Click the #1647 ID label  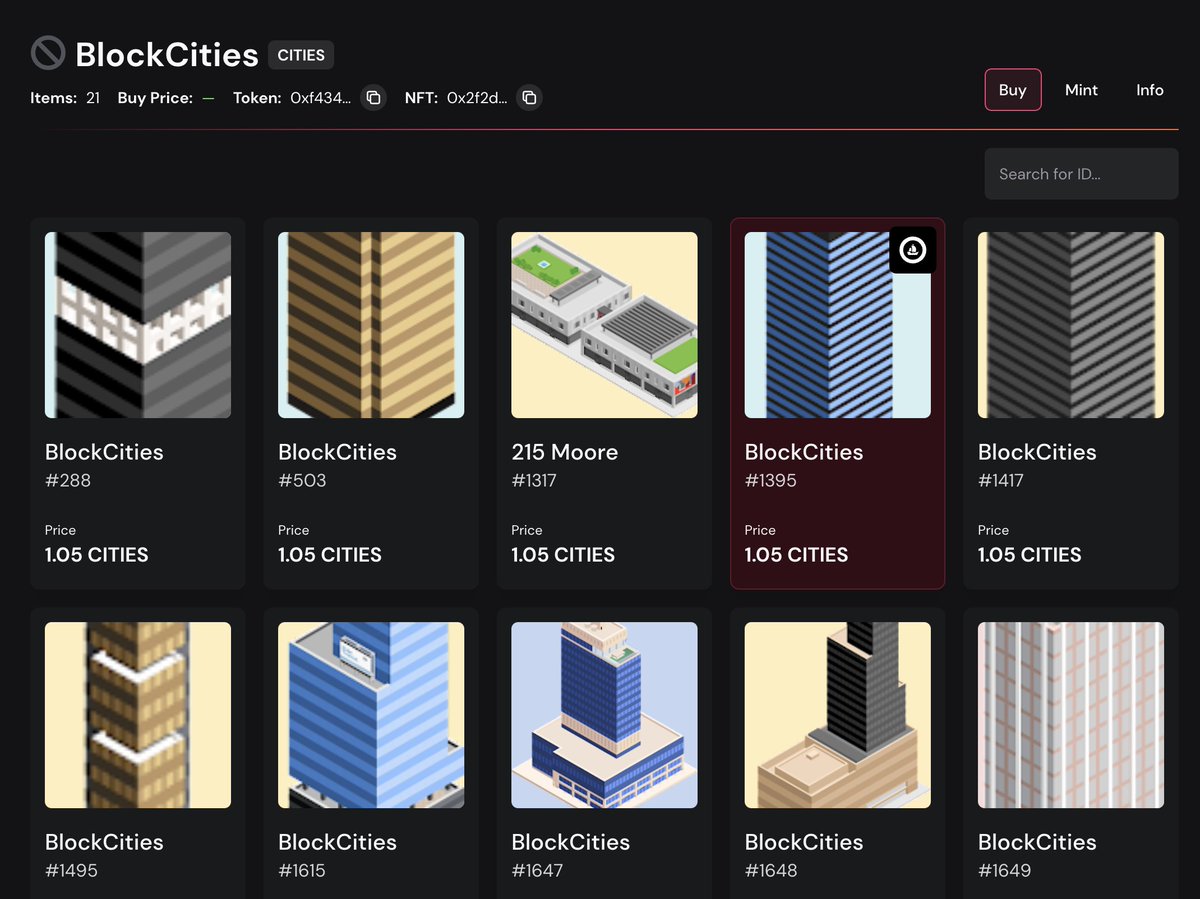pyautogui.click(x=537, y=870)
